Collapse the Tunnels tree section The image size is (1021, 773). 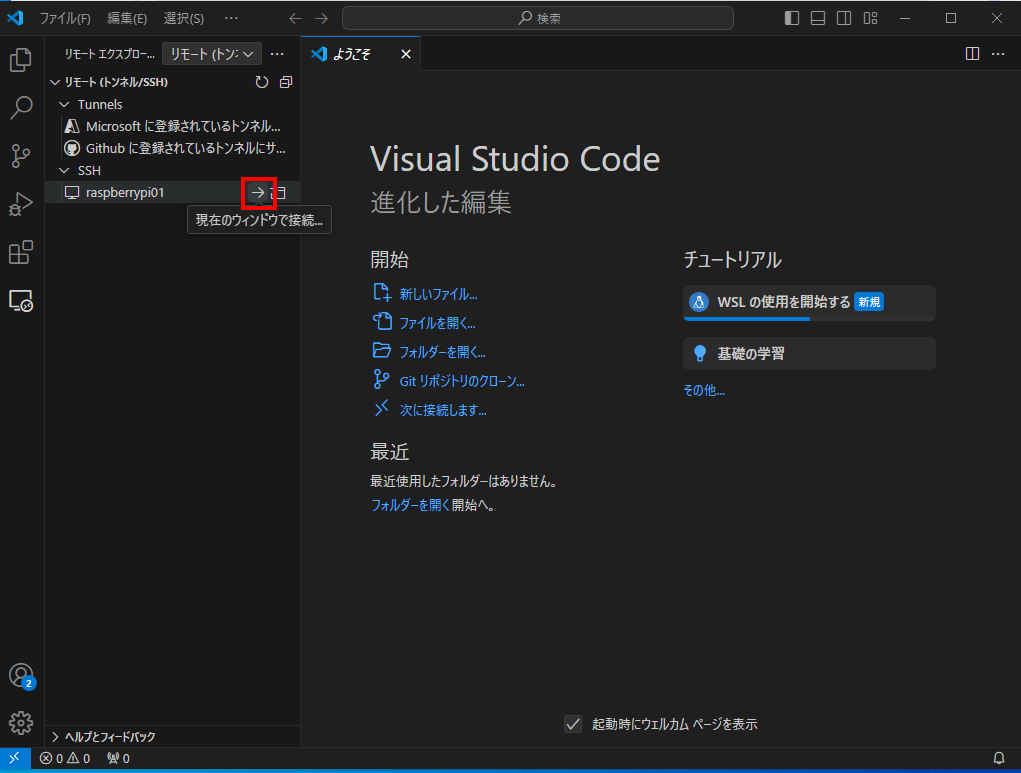tap(66, 104)
